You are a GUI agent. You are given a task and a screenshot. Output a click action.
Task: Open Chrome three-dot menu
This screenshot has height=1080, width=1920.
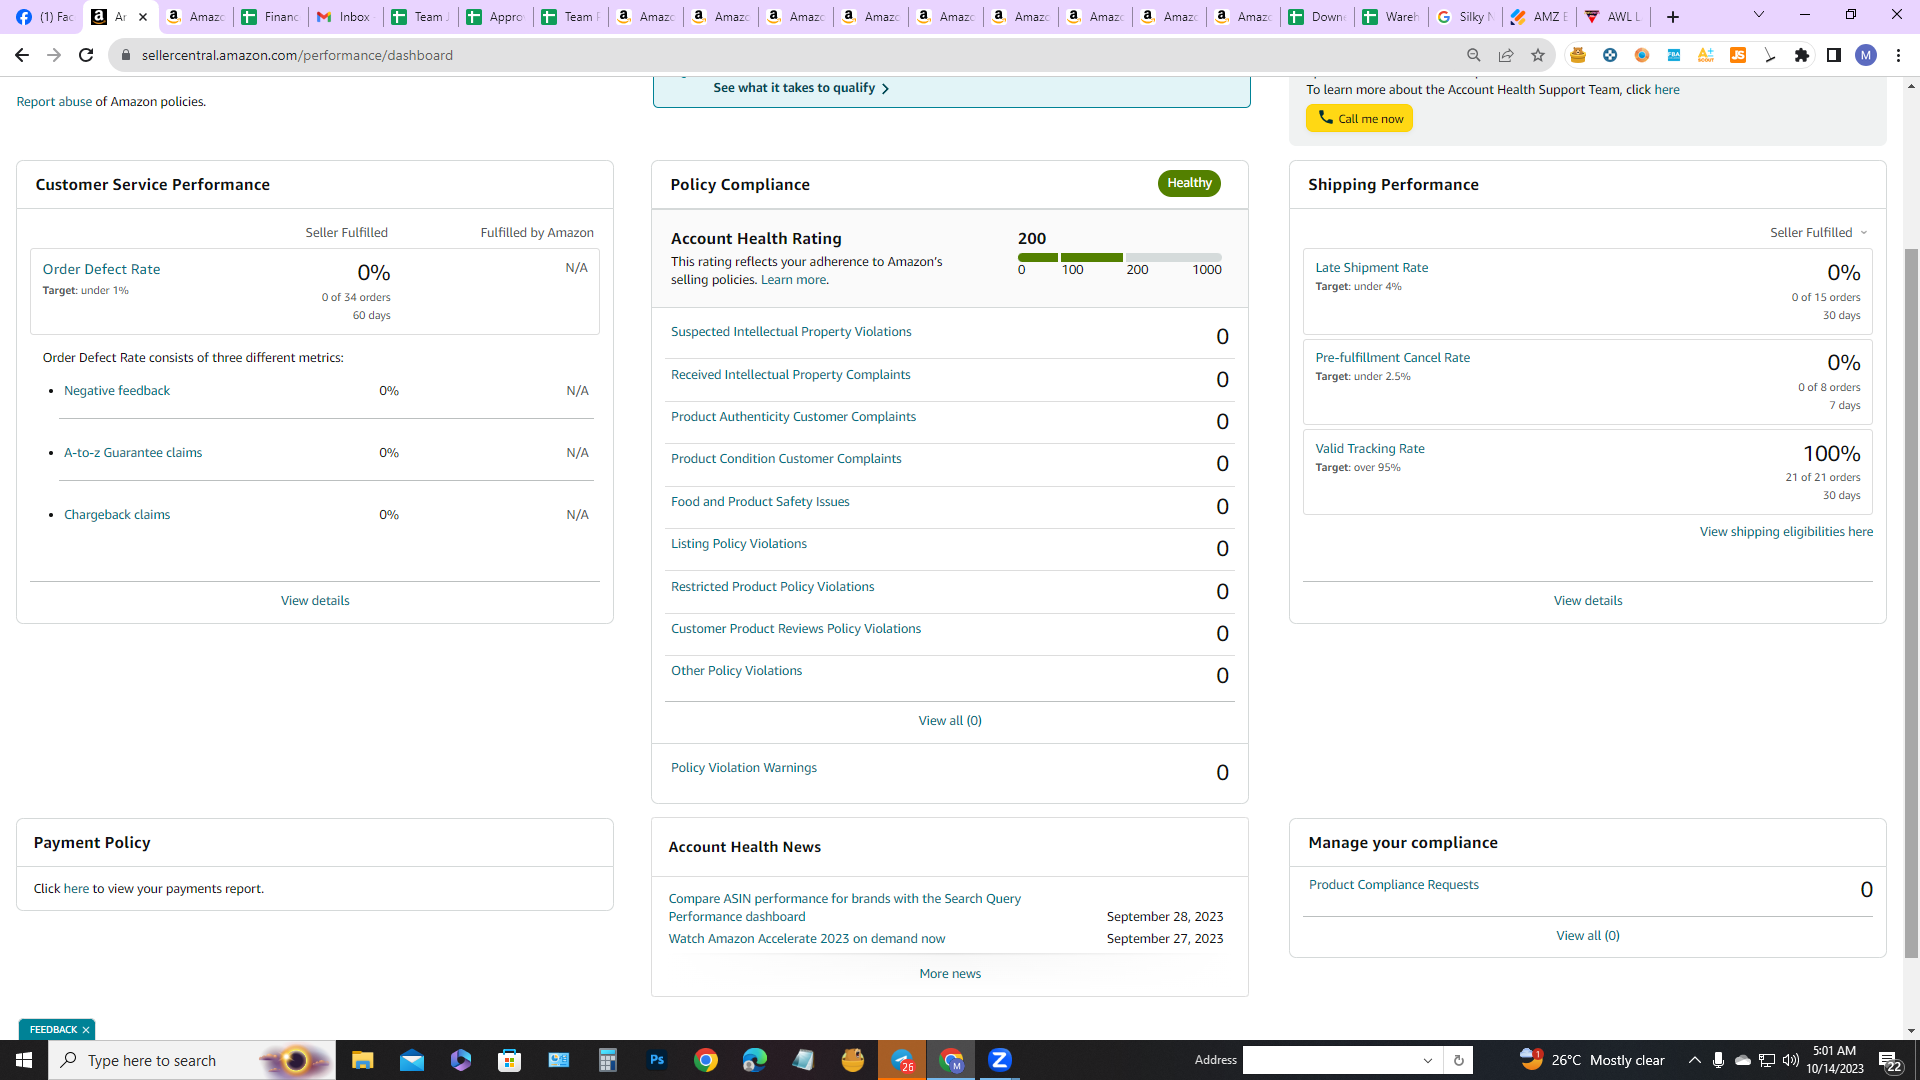(x=1897, y=55)
